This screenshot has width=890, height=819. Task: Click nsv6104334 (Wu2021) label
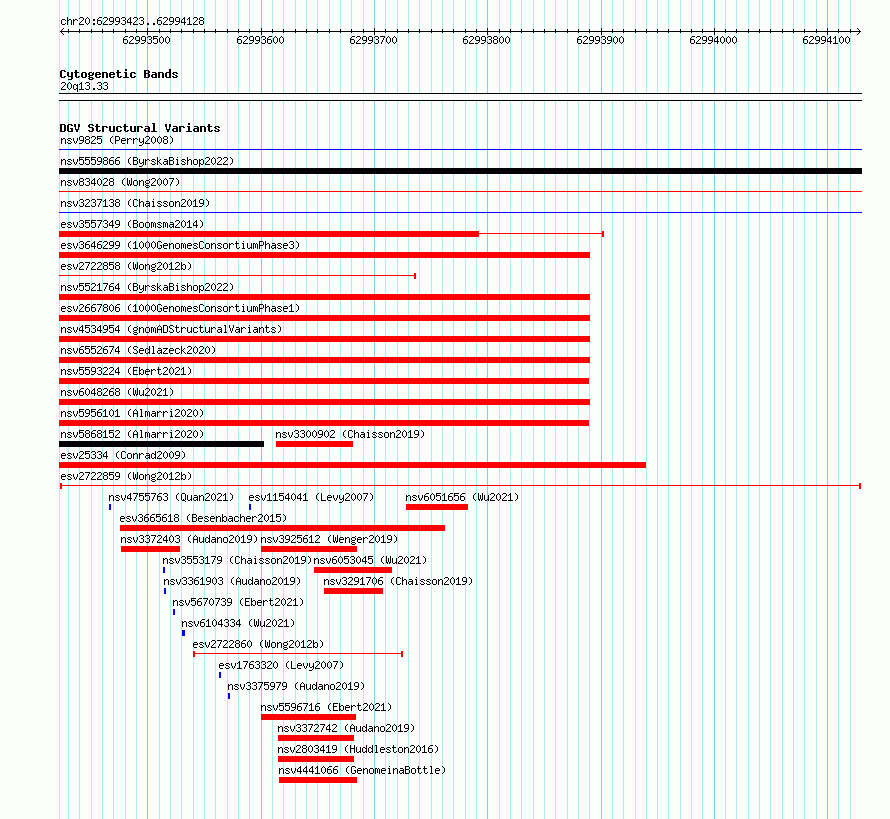point(238,623)
